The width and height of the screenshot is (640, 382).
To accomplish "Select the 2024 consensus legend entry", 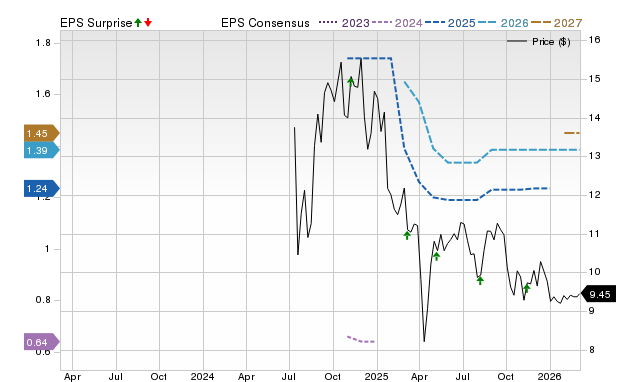I will [397, 23].
